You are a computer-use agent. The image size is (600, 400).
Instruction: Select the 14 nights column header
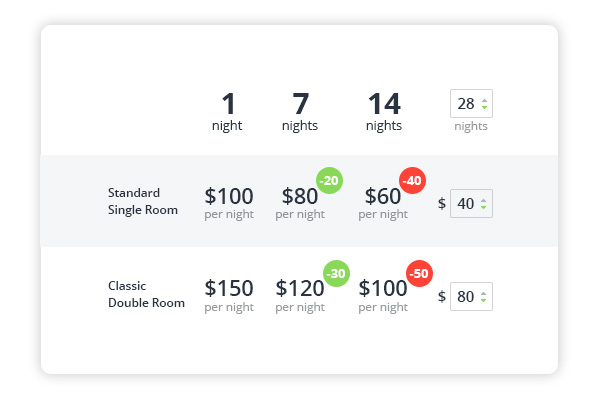(384, 111)
